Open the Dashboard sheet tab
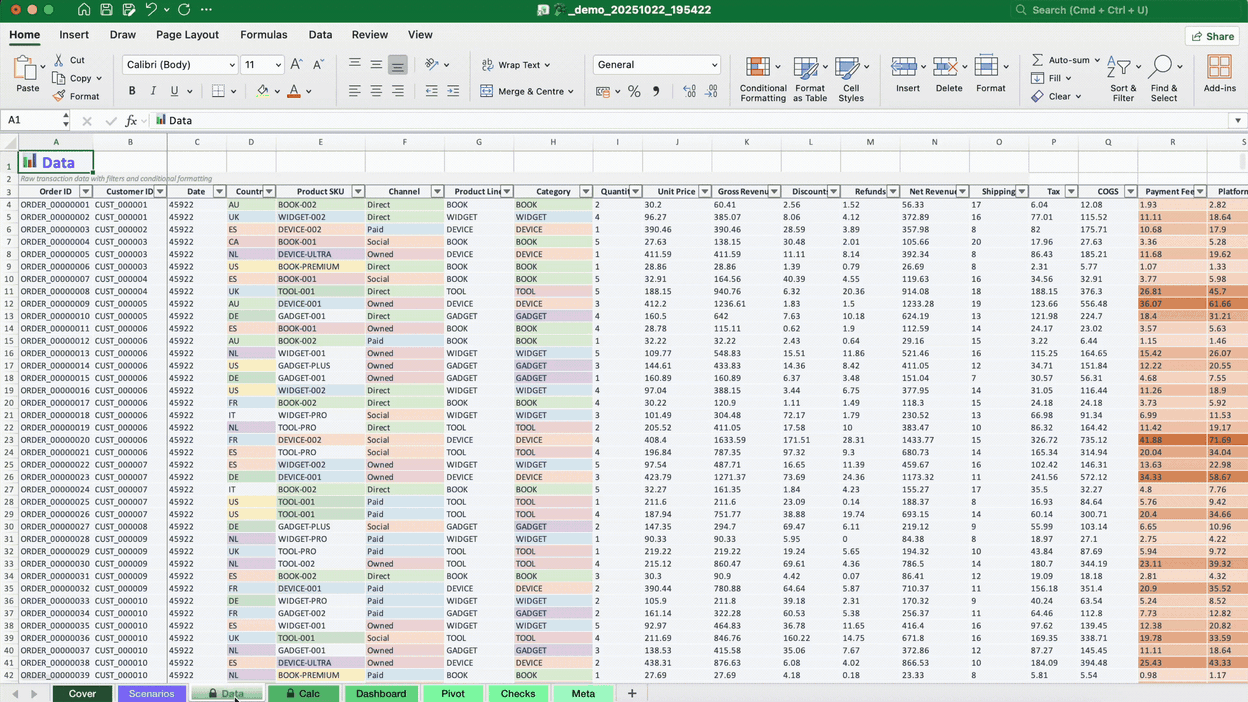 tap(381, 692)
